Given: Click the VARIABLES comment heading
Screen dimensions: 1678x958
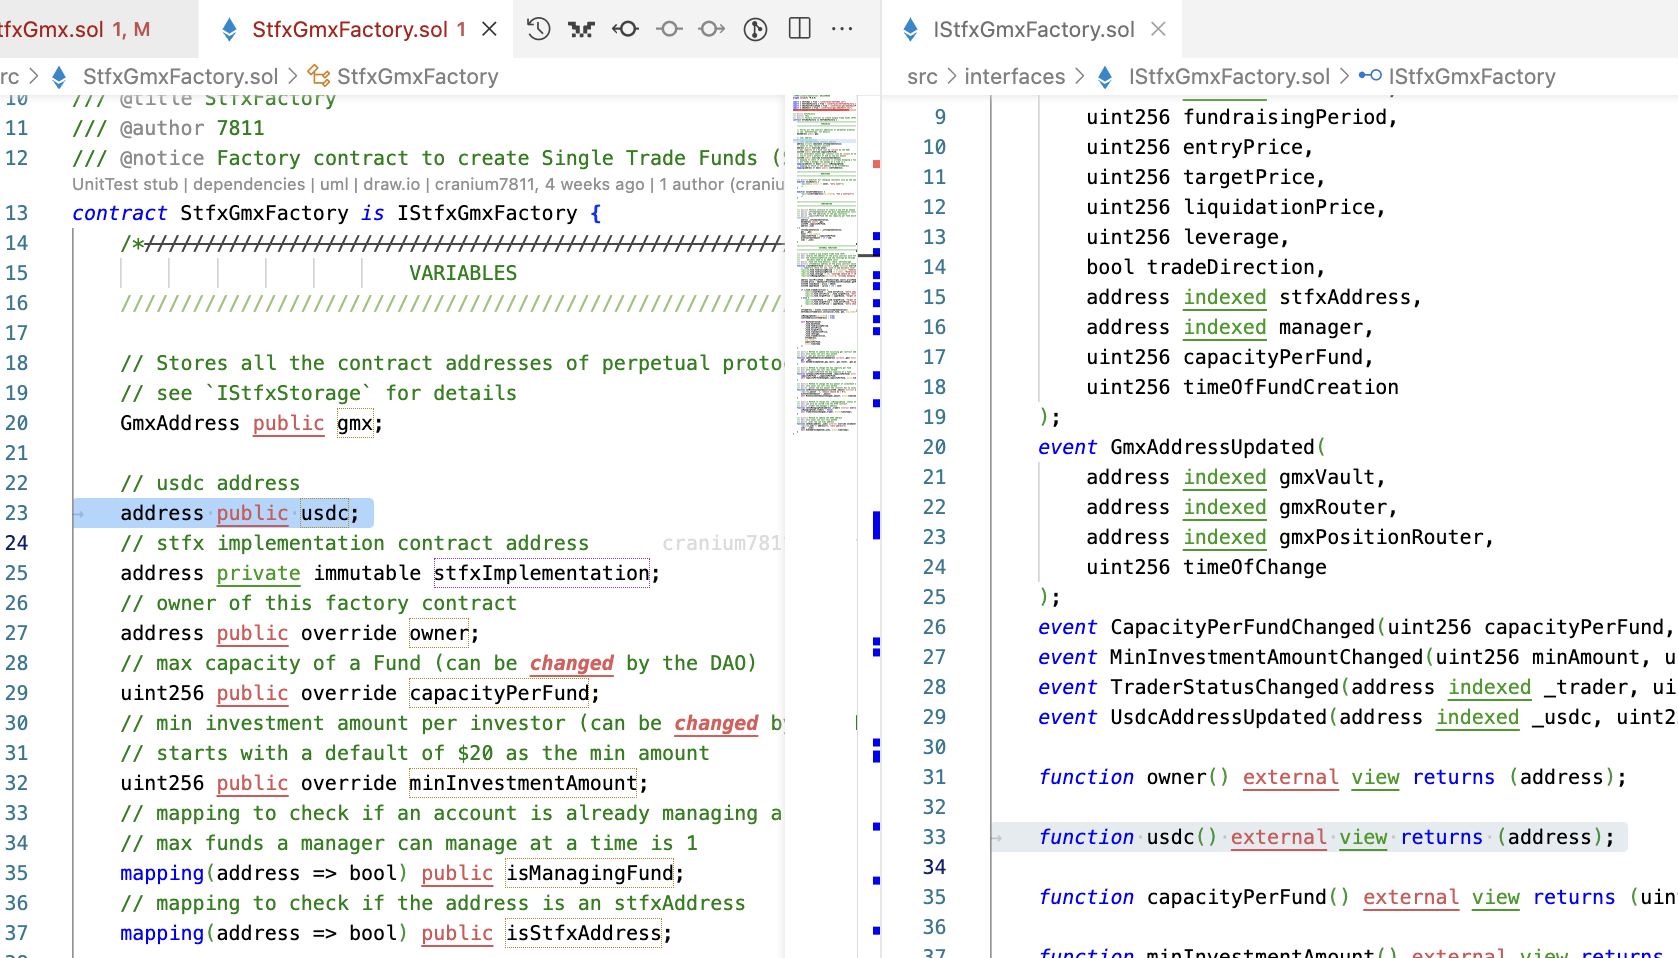Looking at the screenshot, I should (x=463, y=273).
